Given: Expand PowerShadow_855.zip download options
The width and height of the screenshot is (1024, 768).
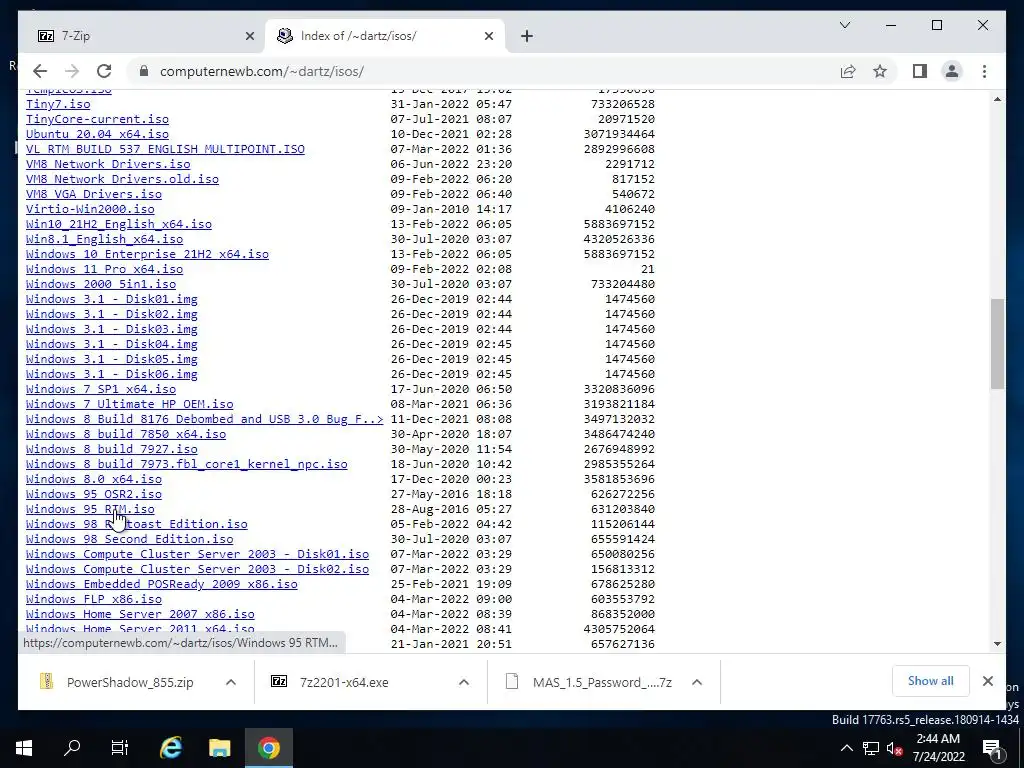Looking at the screenshot, I should coord(231,682).
